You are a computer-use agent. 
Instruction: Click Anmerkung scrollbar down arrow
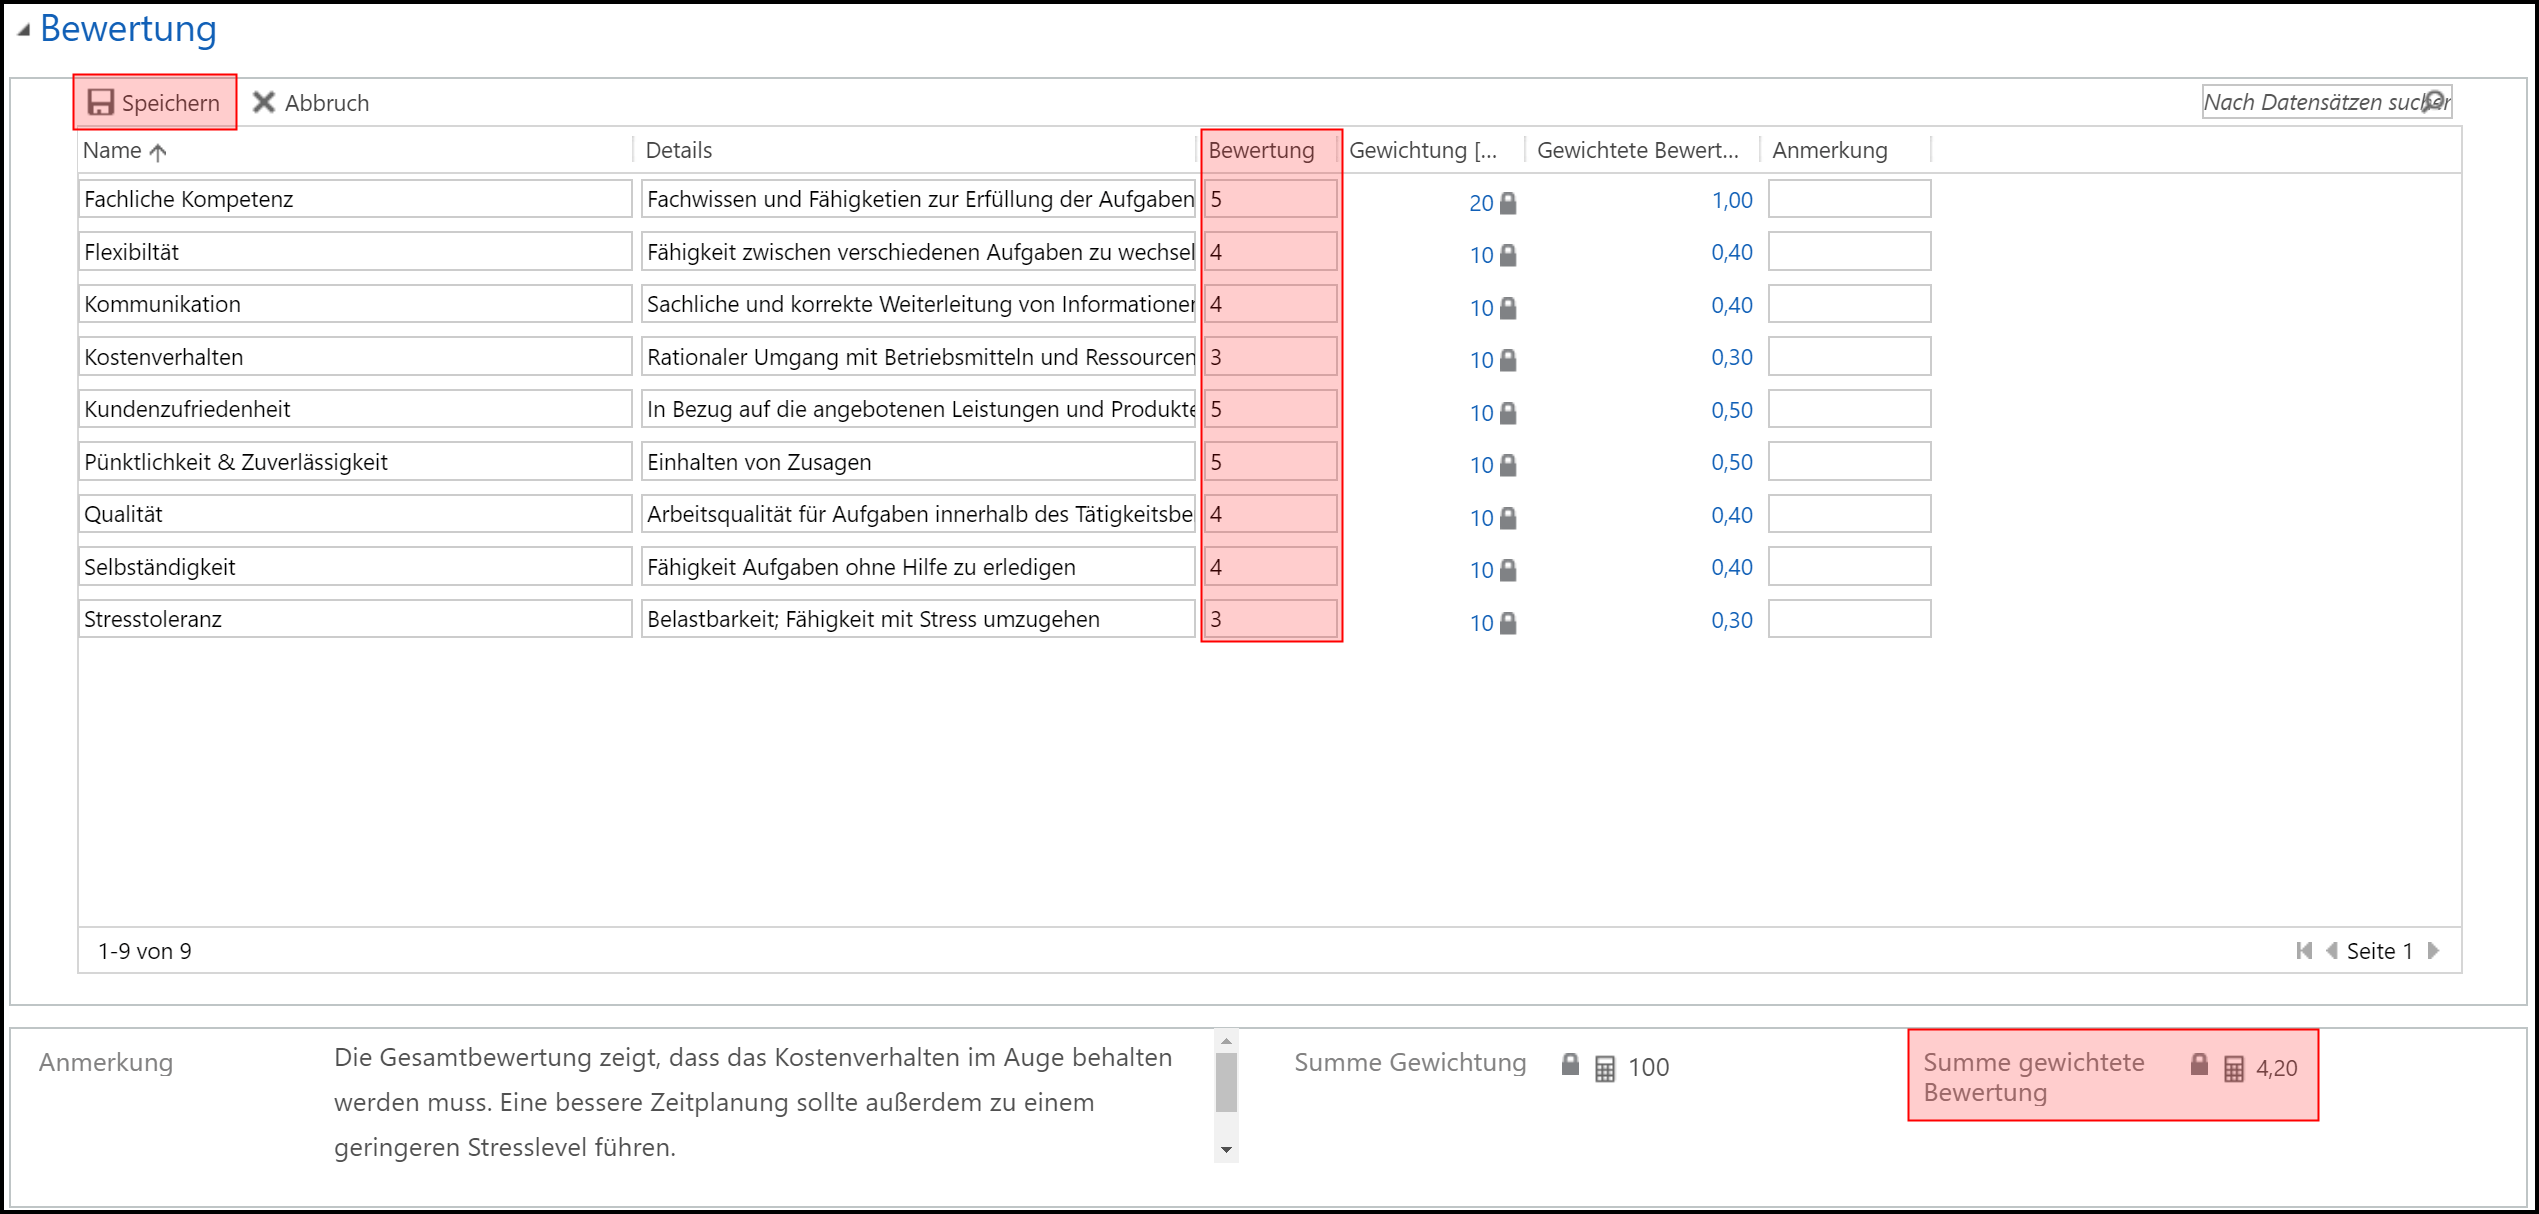(1227, 1150)
